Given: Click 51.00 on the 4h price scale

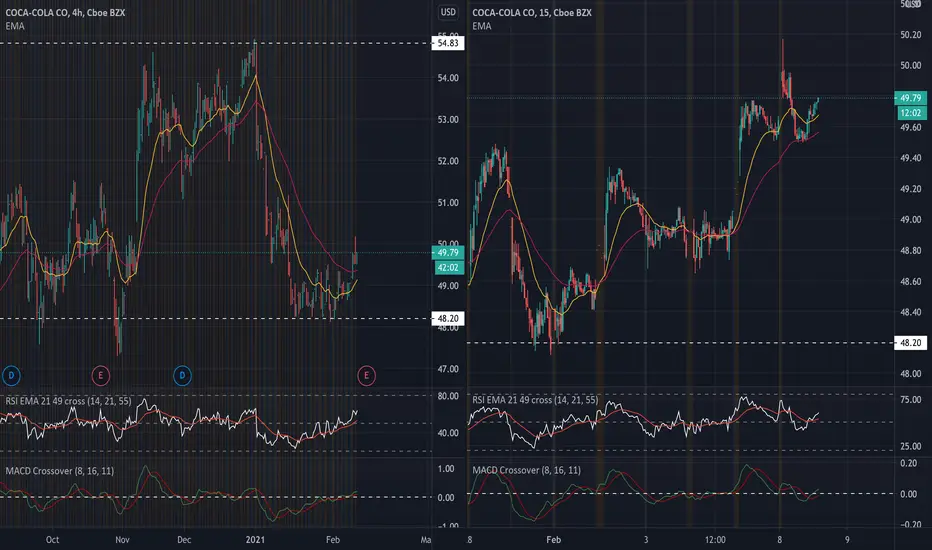Looking at the screenshot, I should point(448,203).
